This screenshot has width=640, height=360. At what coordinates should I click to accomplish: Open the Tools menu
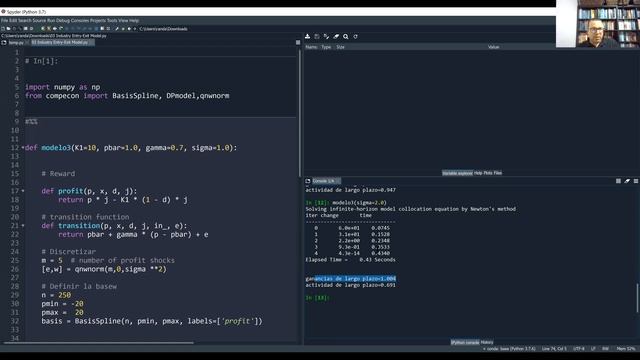coord(112,20)
